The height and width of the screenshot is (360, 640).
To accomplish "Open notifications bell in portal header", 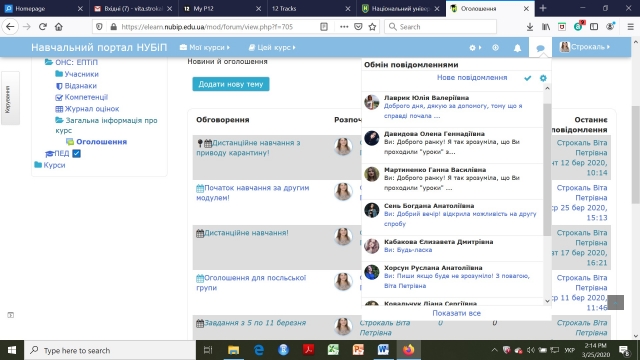I will click(518, 48).
